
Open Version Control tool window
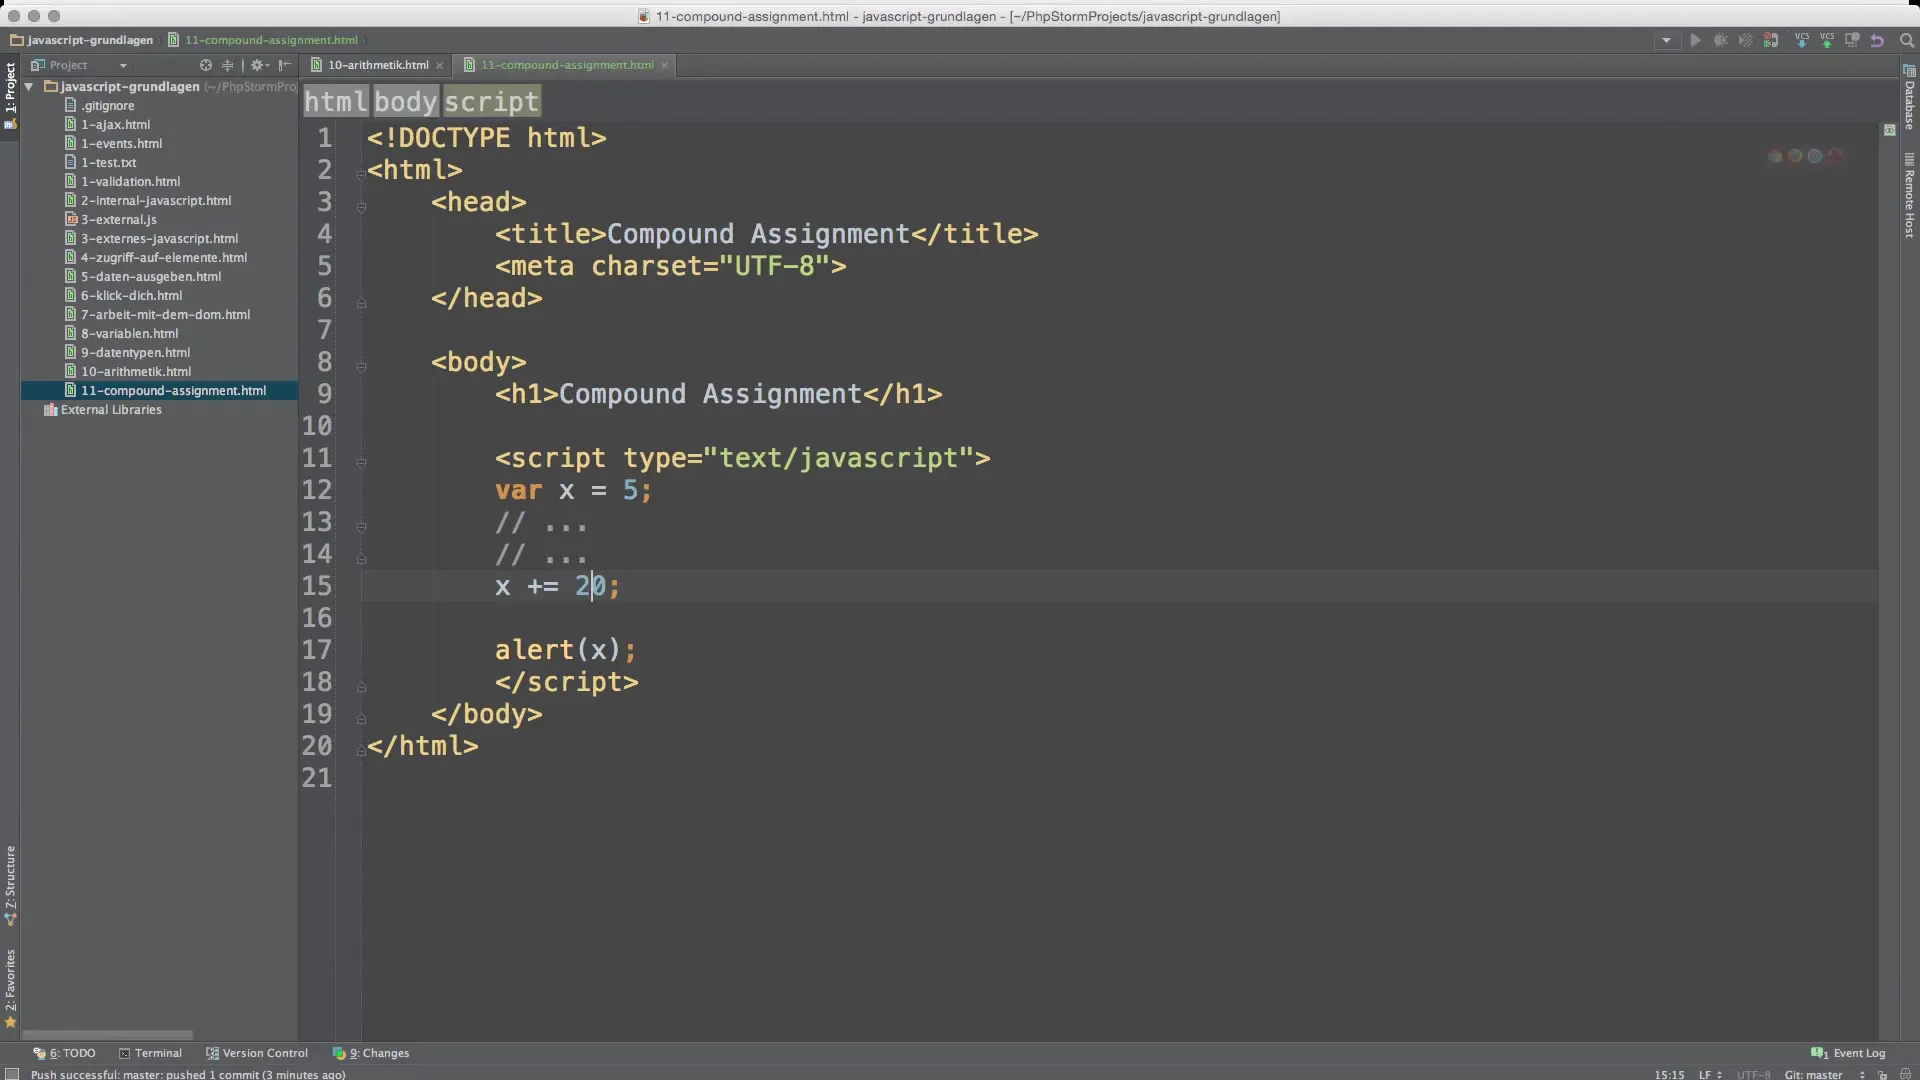[x=257, y=1053]
